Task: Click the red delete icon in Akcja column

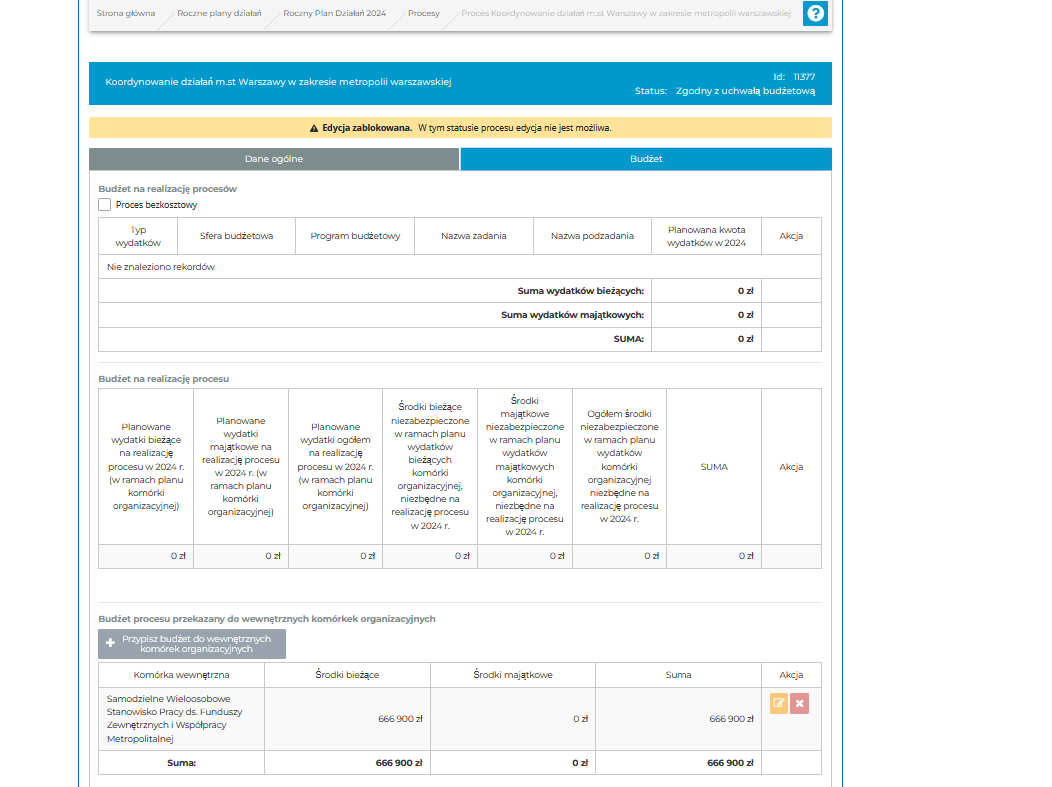Action: click(x=799, y=704)
